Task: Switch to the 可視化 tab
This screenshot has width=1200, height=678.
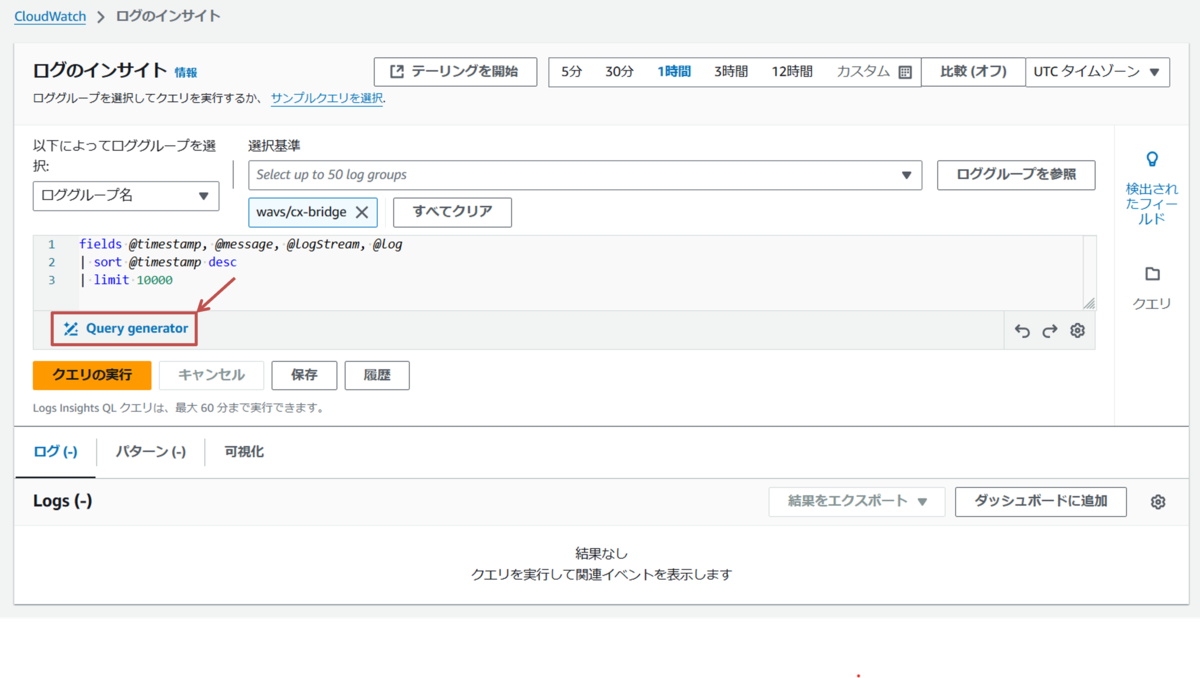Action: tap(244, 452)
